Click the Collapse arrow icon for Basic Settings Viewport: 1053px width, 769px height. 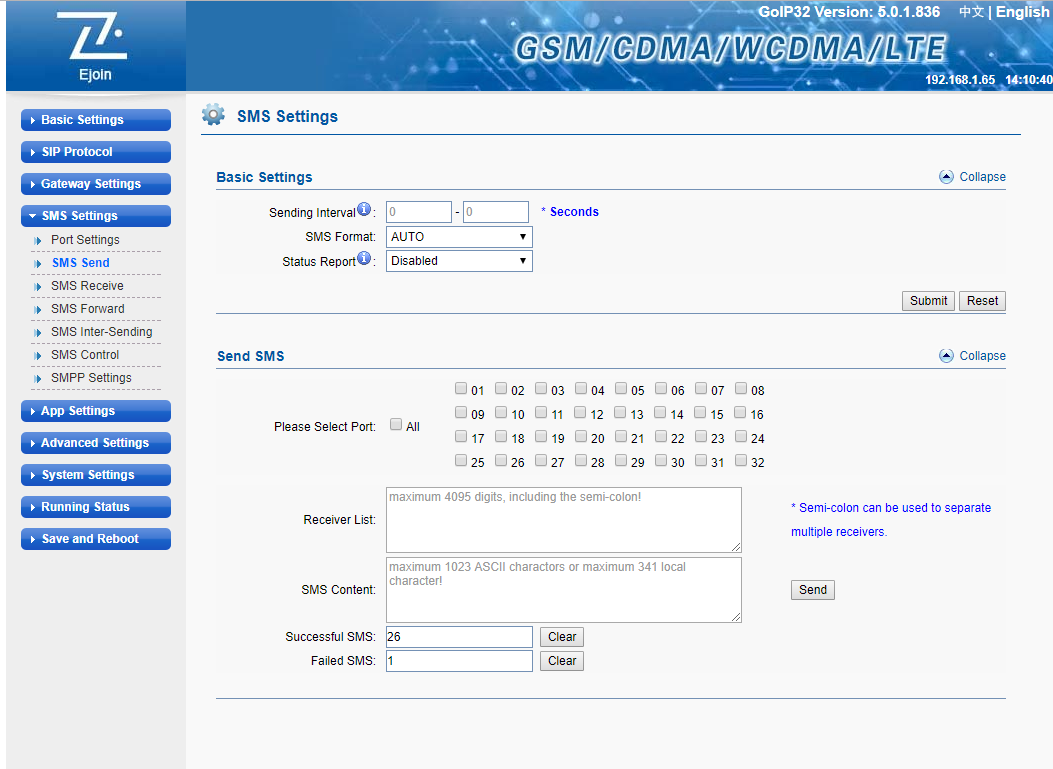coord(946,177)
